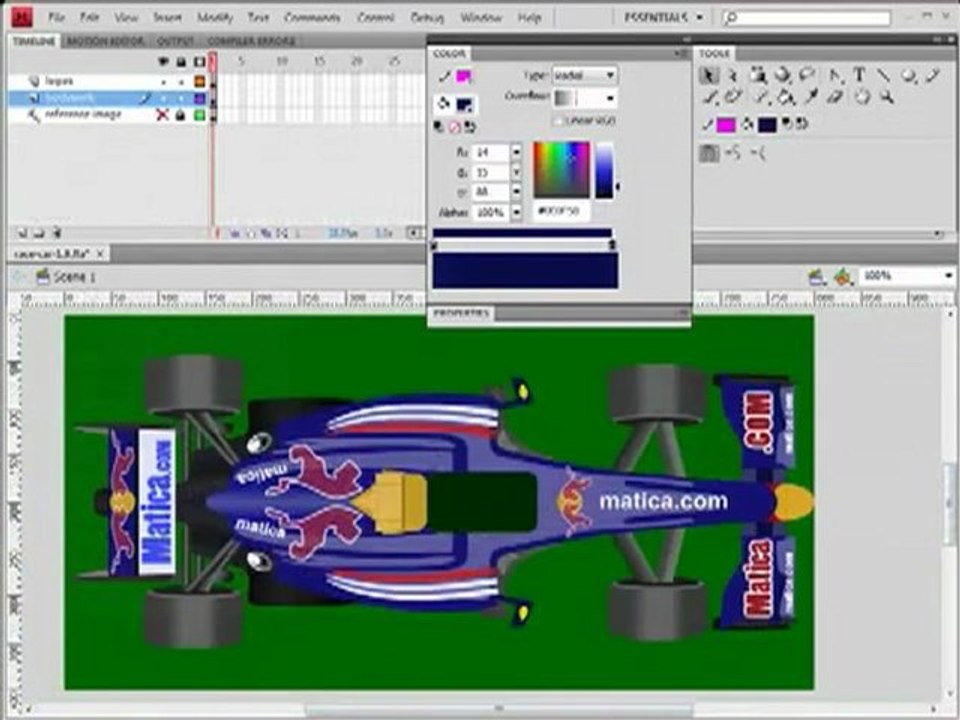The height and width of the screenshot is (720, 960).
Task: Open the red value slider arrow
Action: coord(516,152)
